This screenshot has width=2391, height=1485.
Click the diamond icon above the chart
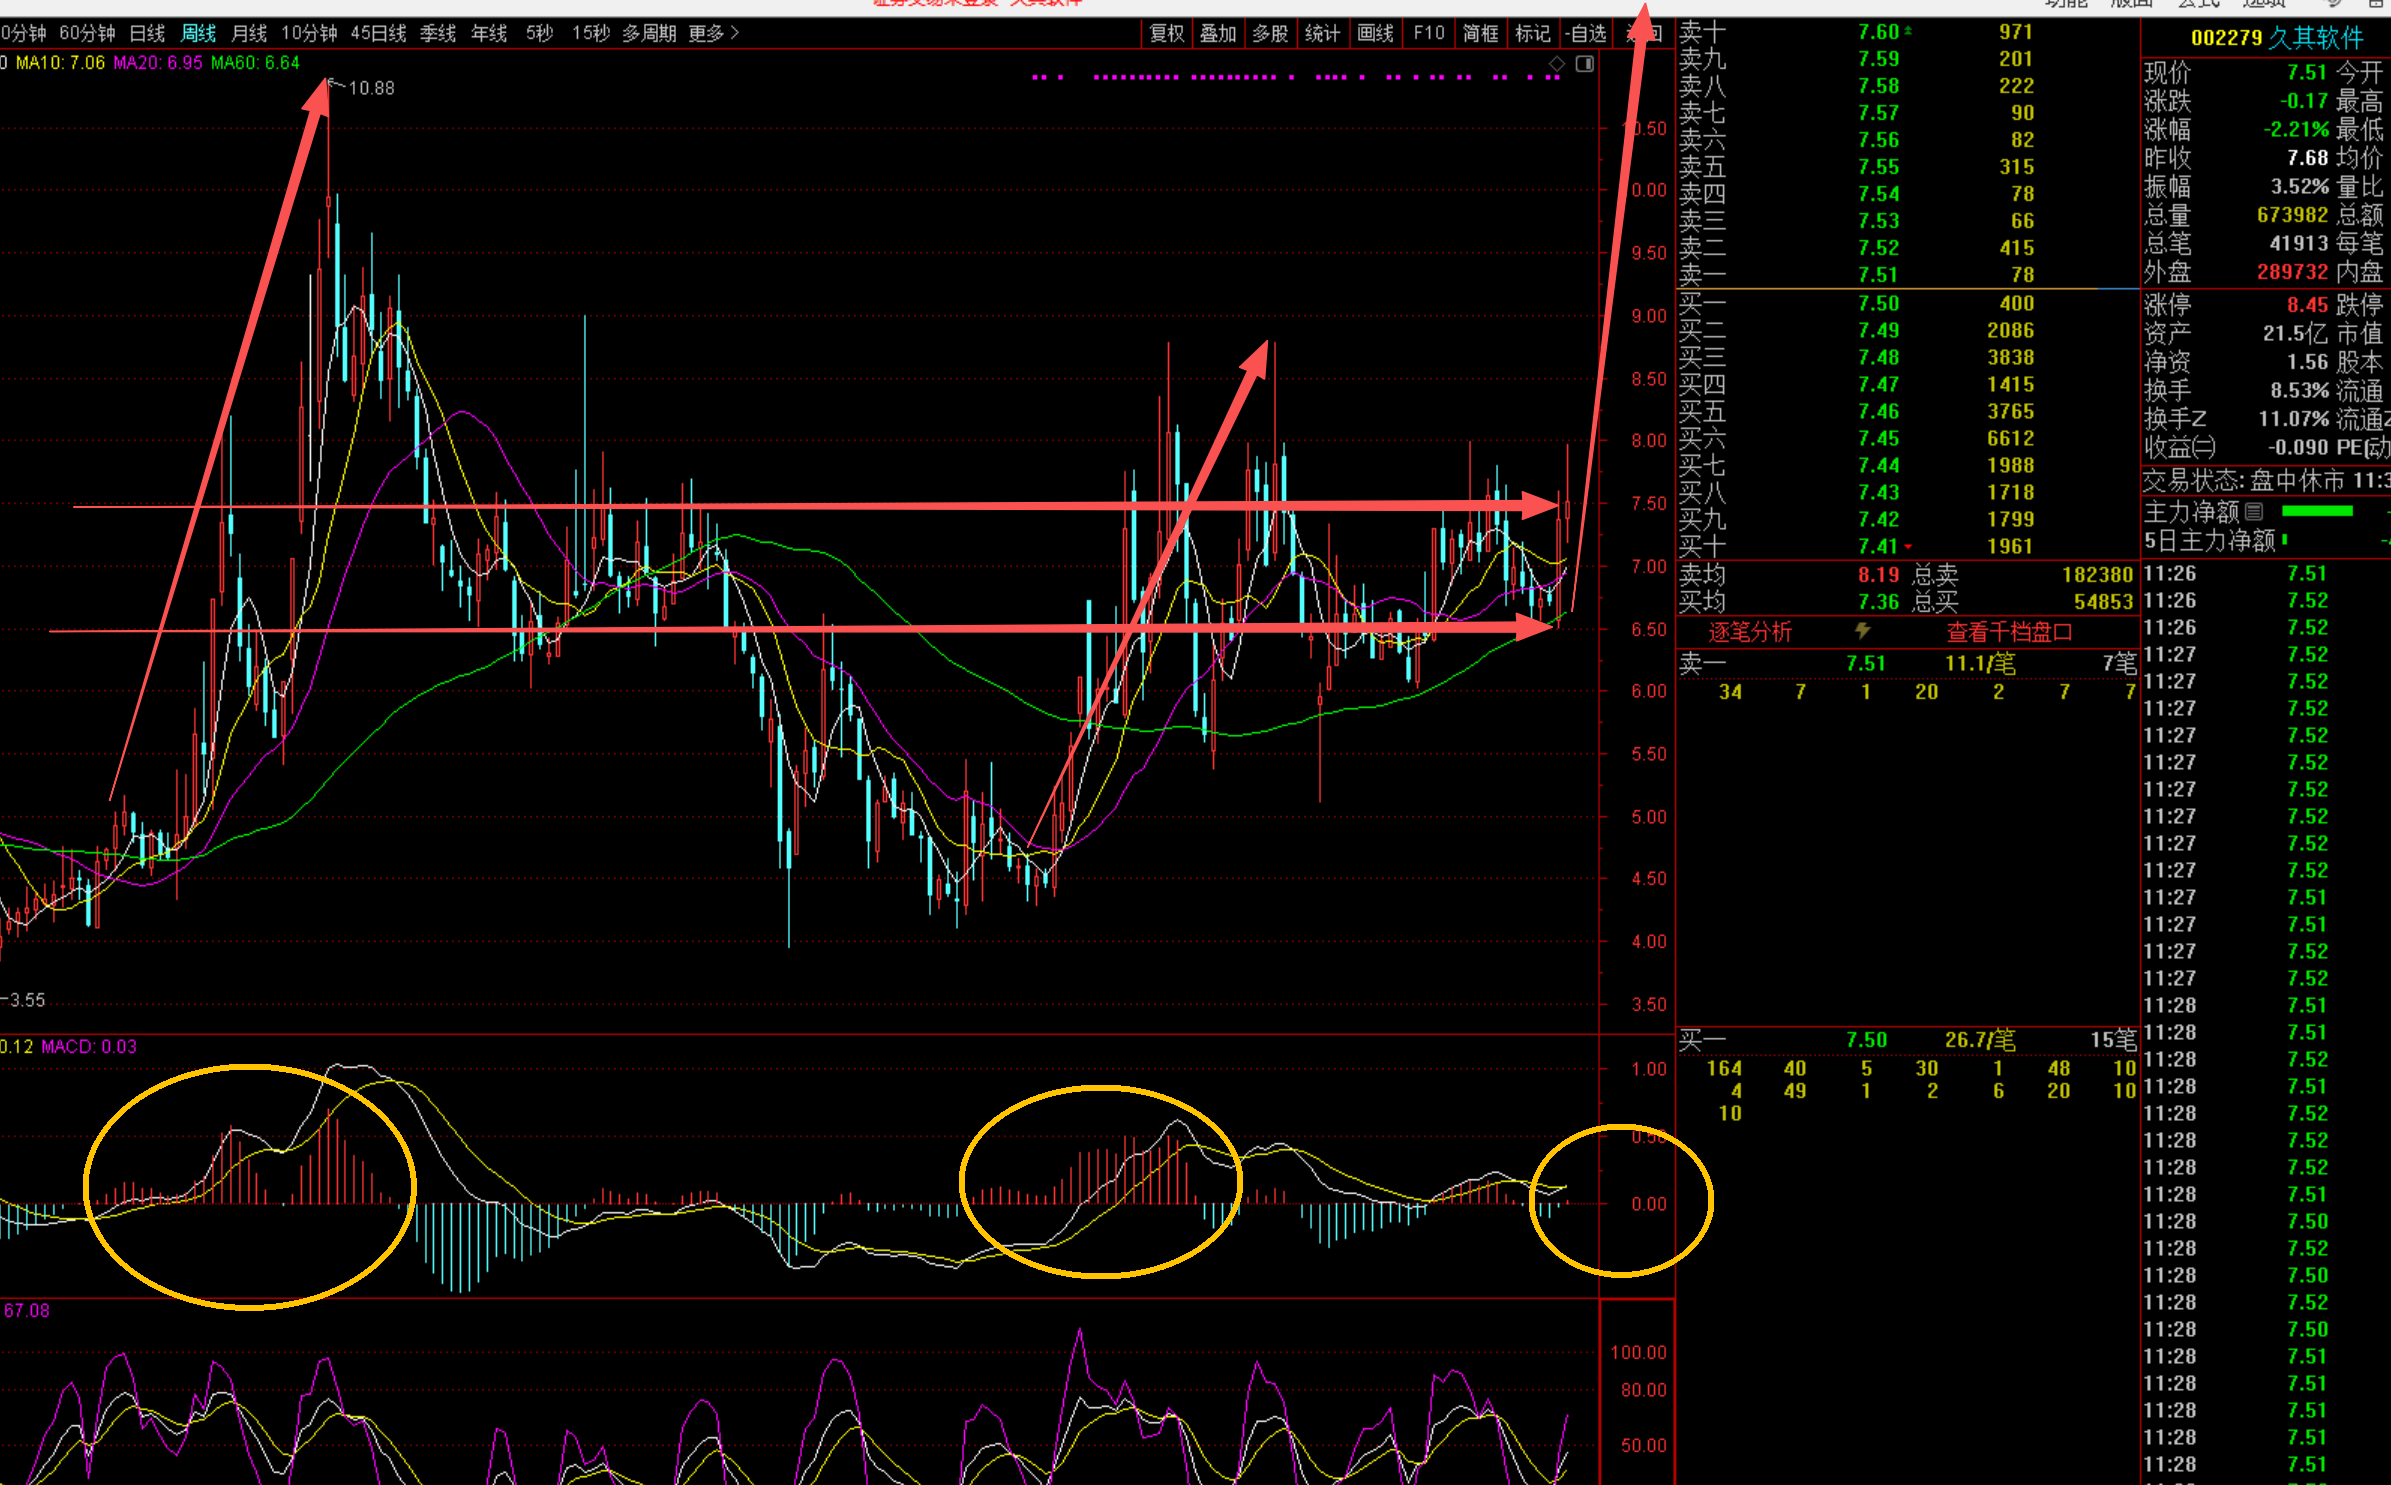1556,64
